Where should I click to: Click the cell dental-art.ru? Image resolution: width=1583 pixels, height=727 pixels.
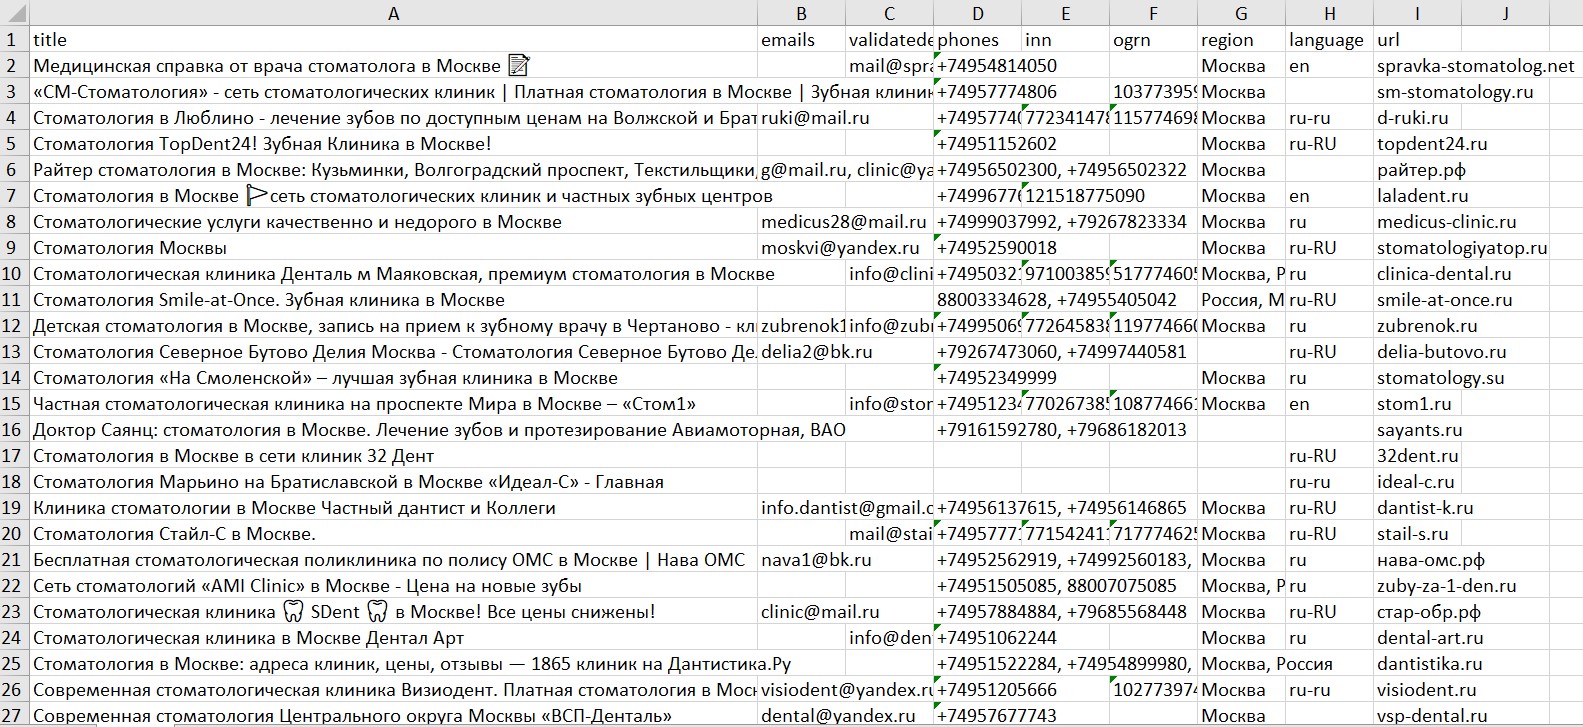pos(1432,638)
